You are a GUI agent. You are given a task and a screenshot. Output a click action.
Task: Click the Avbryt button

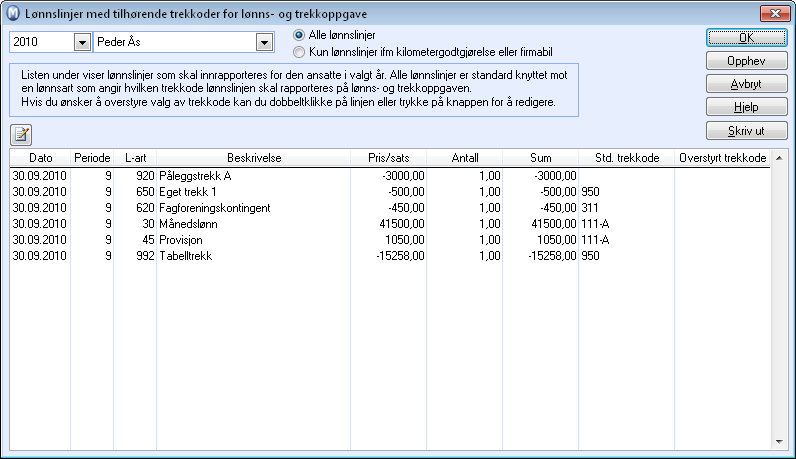(x=746, y=84)
